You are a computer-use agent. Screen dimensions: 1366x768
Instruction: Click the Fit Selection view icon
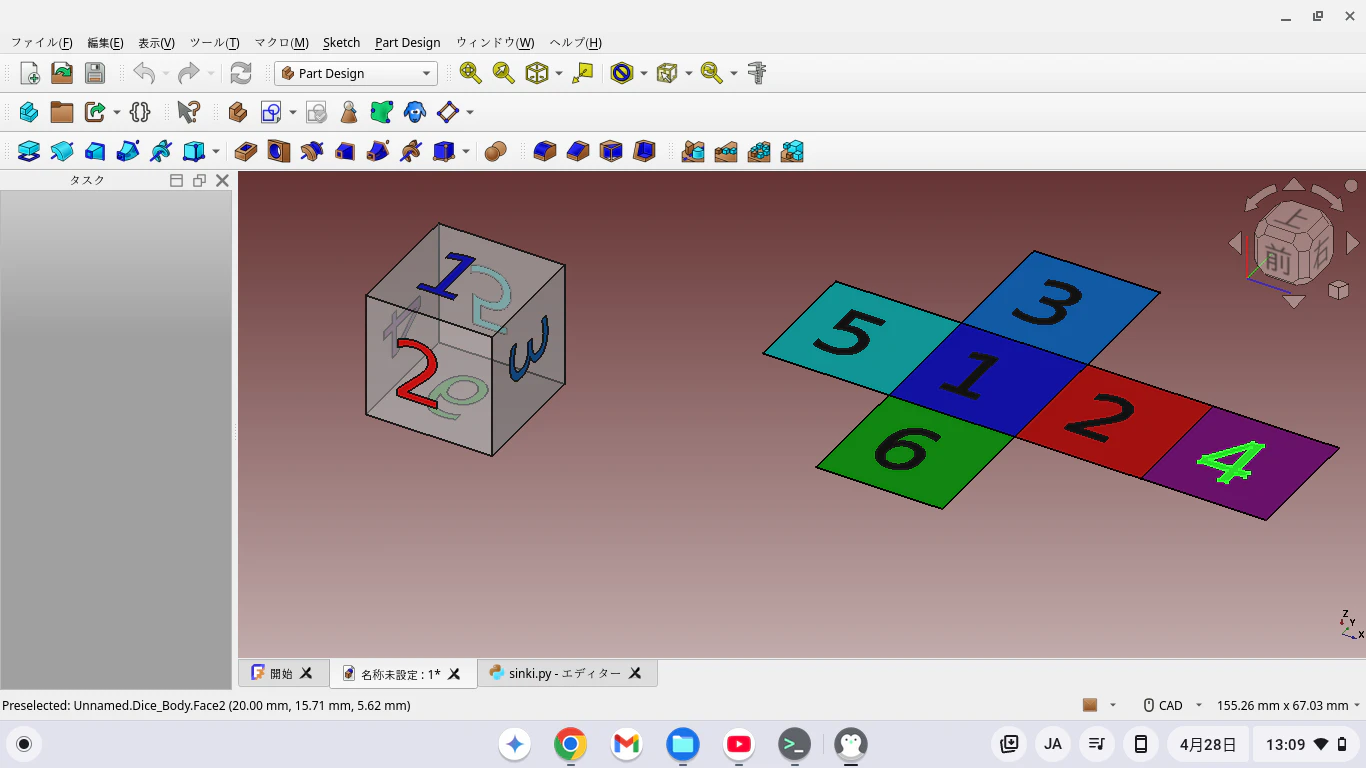pyautogui.click(x=503, y=73)
